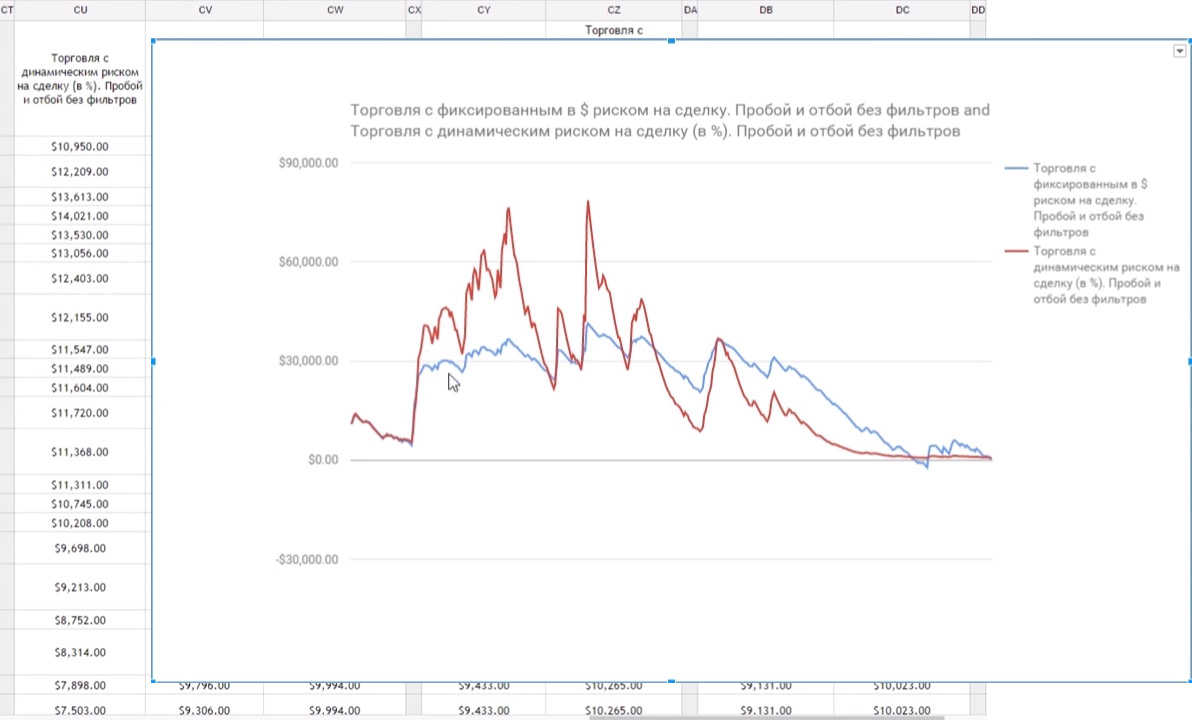The height and width of the screenshot is (720, 1192).
Task: Select the CU column header cell 'Торговля с динамическим риском'
Action: tap(80, 78)
